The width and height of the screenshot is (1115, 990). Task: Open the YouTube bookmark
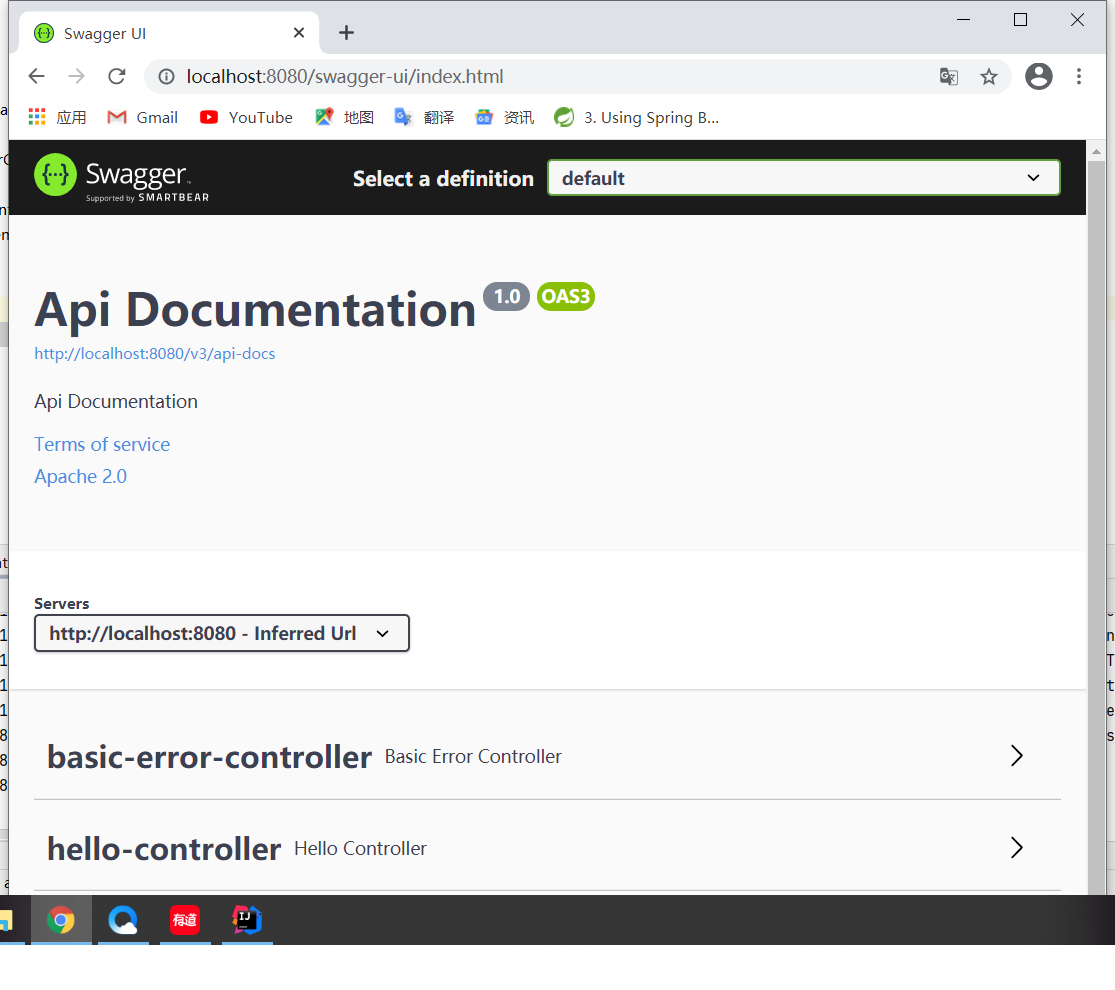[x=246, y=117]
